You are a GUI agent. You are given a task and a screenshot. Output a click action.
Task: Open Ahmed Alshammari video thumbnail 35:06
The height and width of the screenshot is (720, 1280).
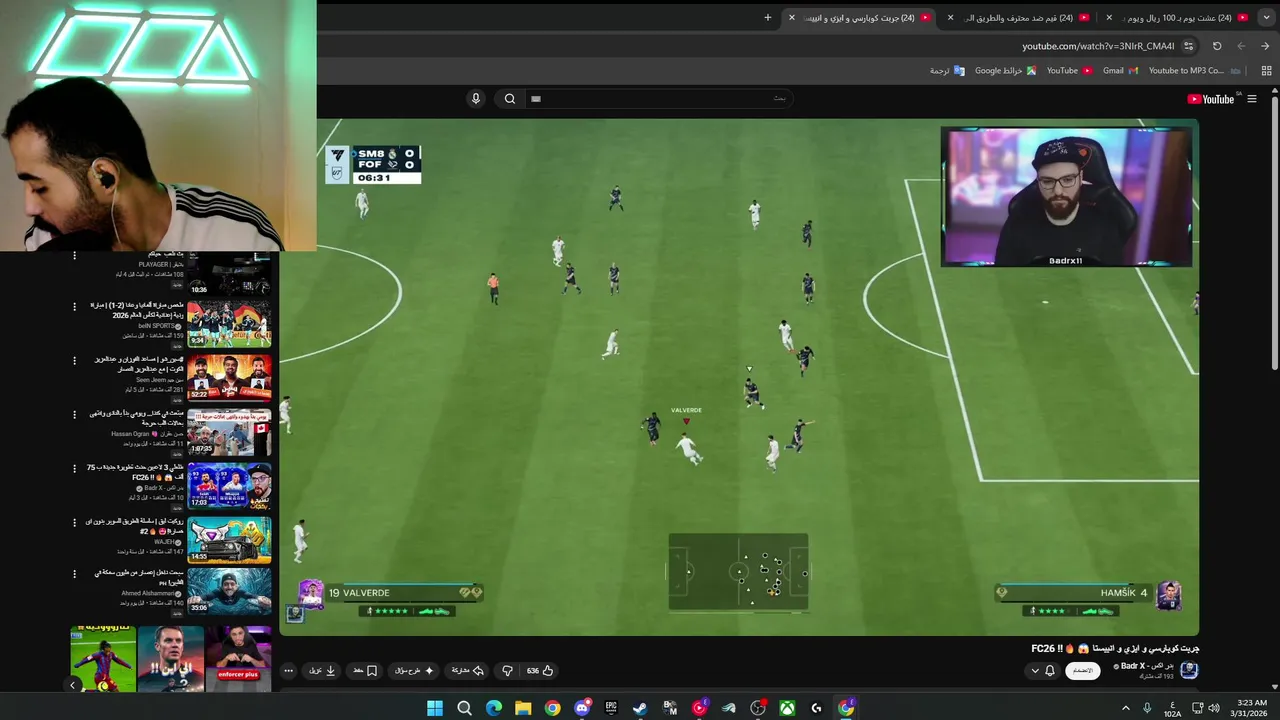point(229,591)
